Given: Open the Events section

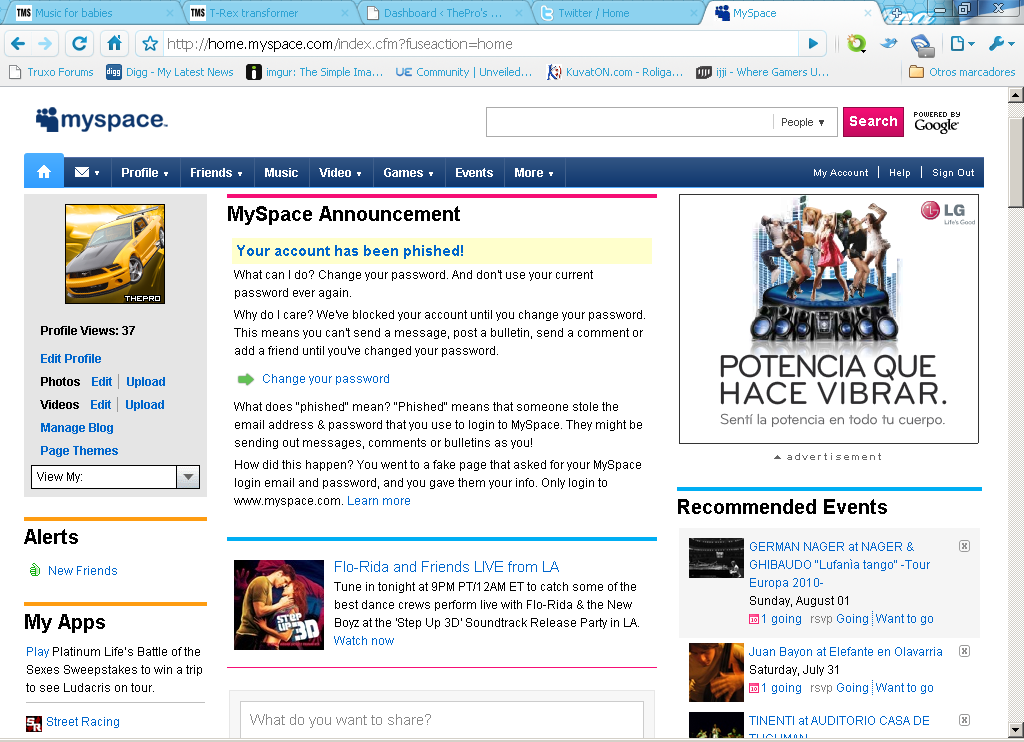Looking at the screenshot, I should click(474, 172).
